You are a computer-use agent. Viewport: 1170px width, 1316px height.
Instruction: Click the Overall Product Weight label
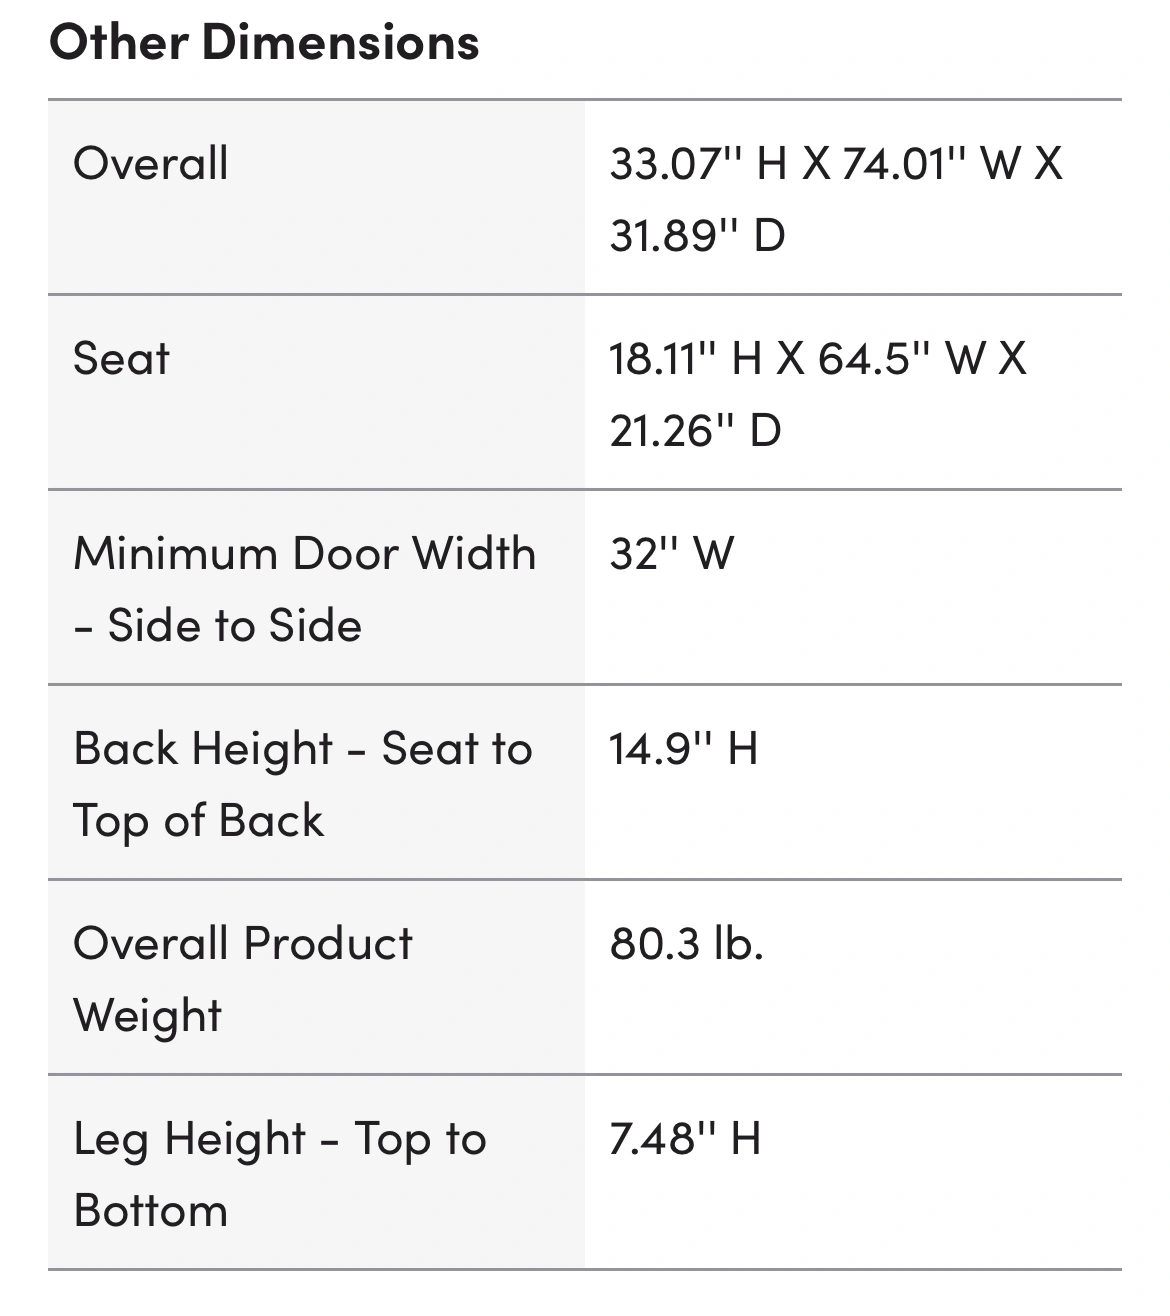243,943
